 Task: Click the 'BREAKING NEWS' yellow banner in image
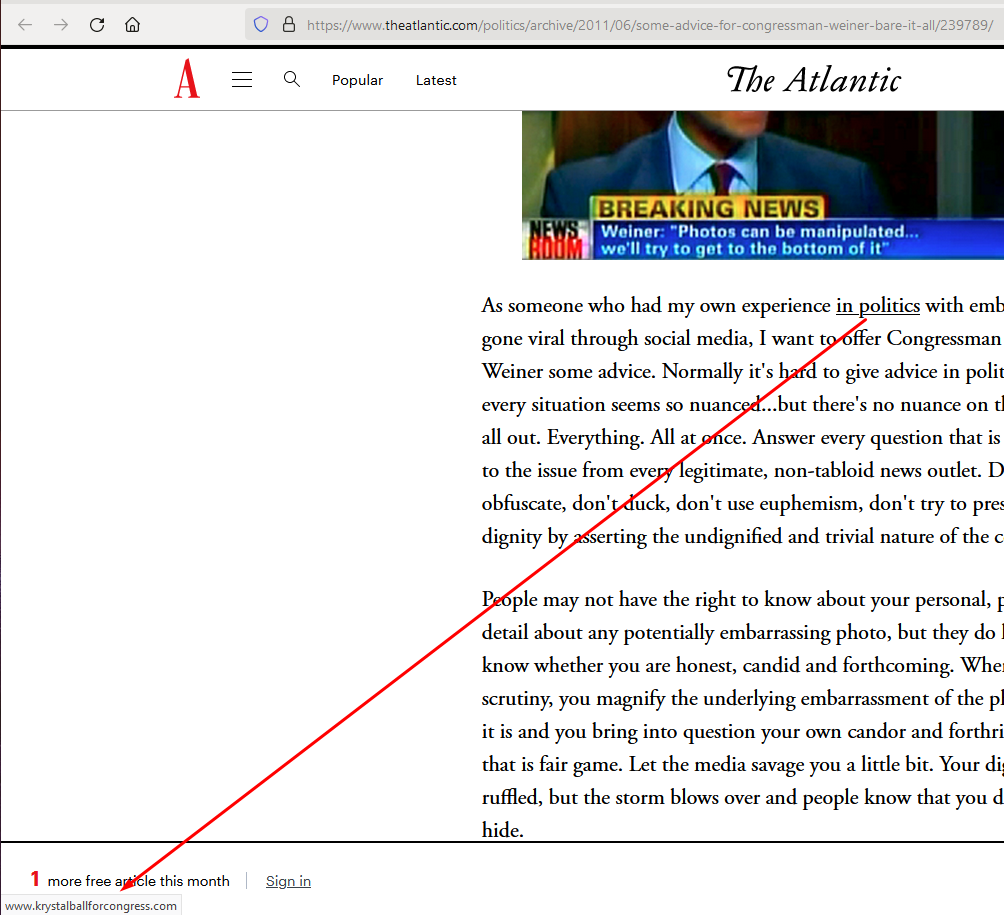click(x=708, y=209)
